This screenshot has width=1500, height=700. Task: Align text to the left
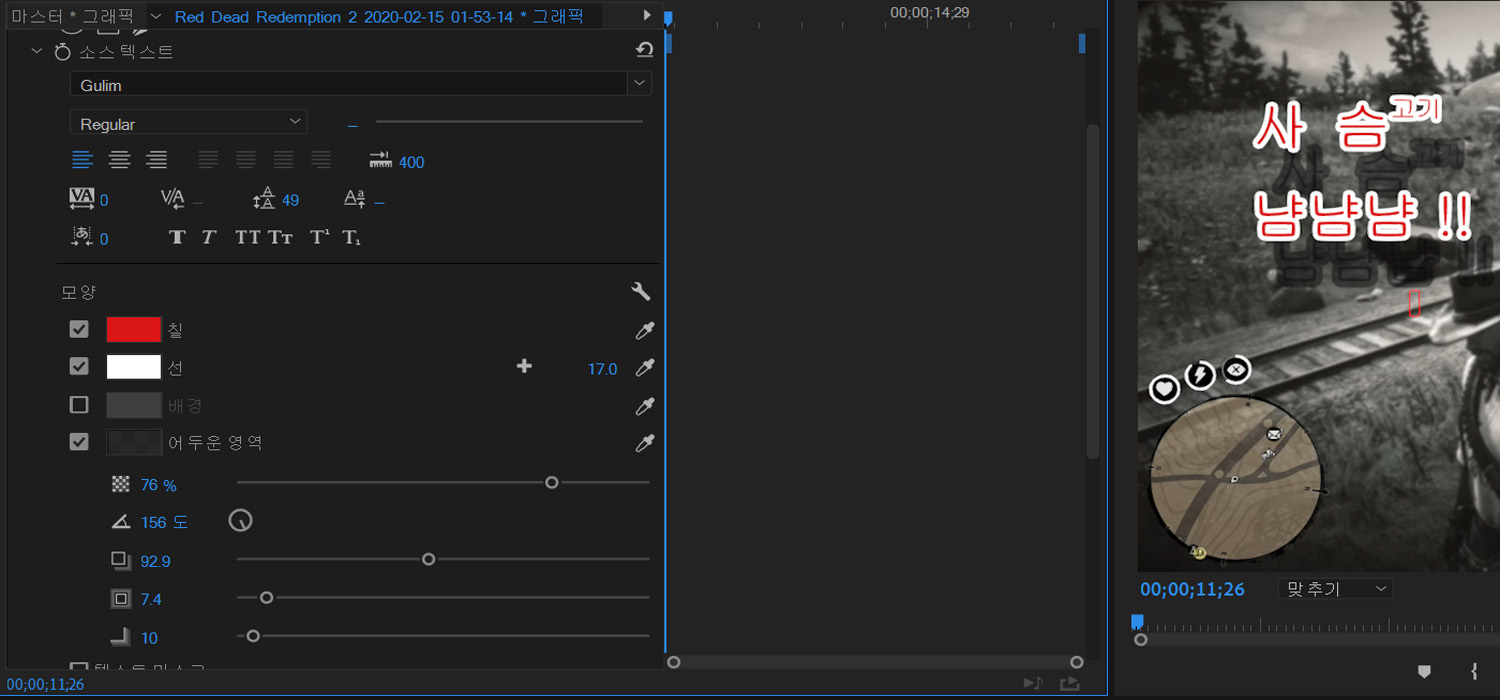pyautogui.click(x=82, y=160)
